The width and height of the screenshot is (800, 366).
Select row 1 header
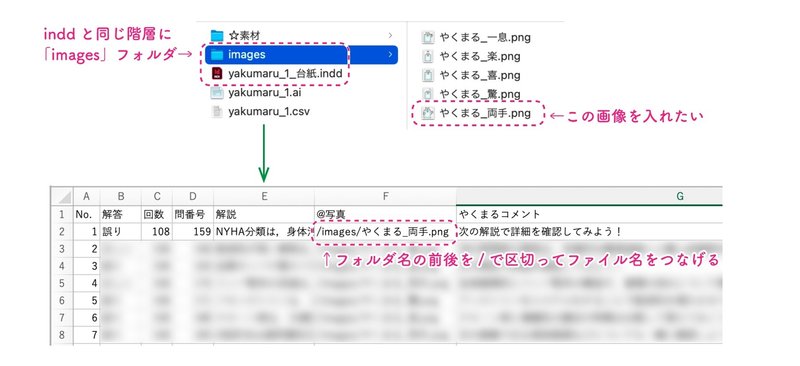[x=62, y=214]
